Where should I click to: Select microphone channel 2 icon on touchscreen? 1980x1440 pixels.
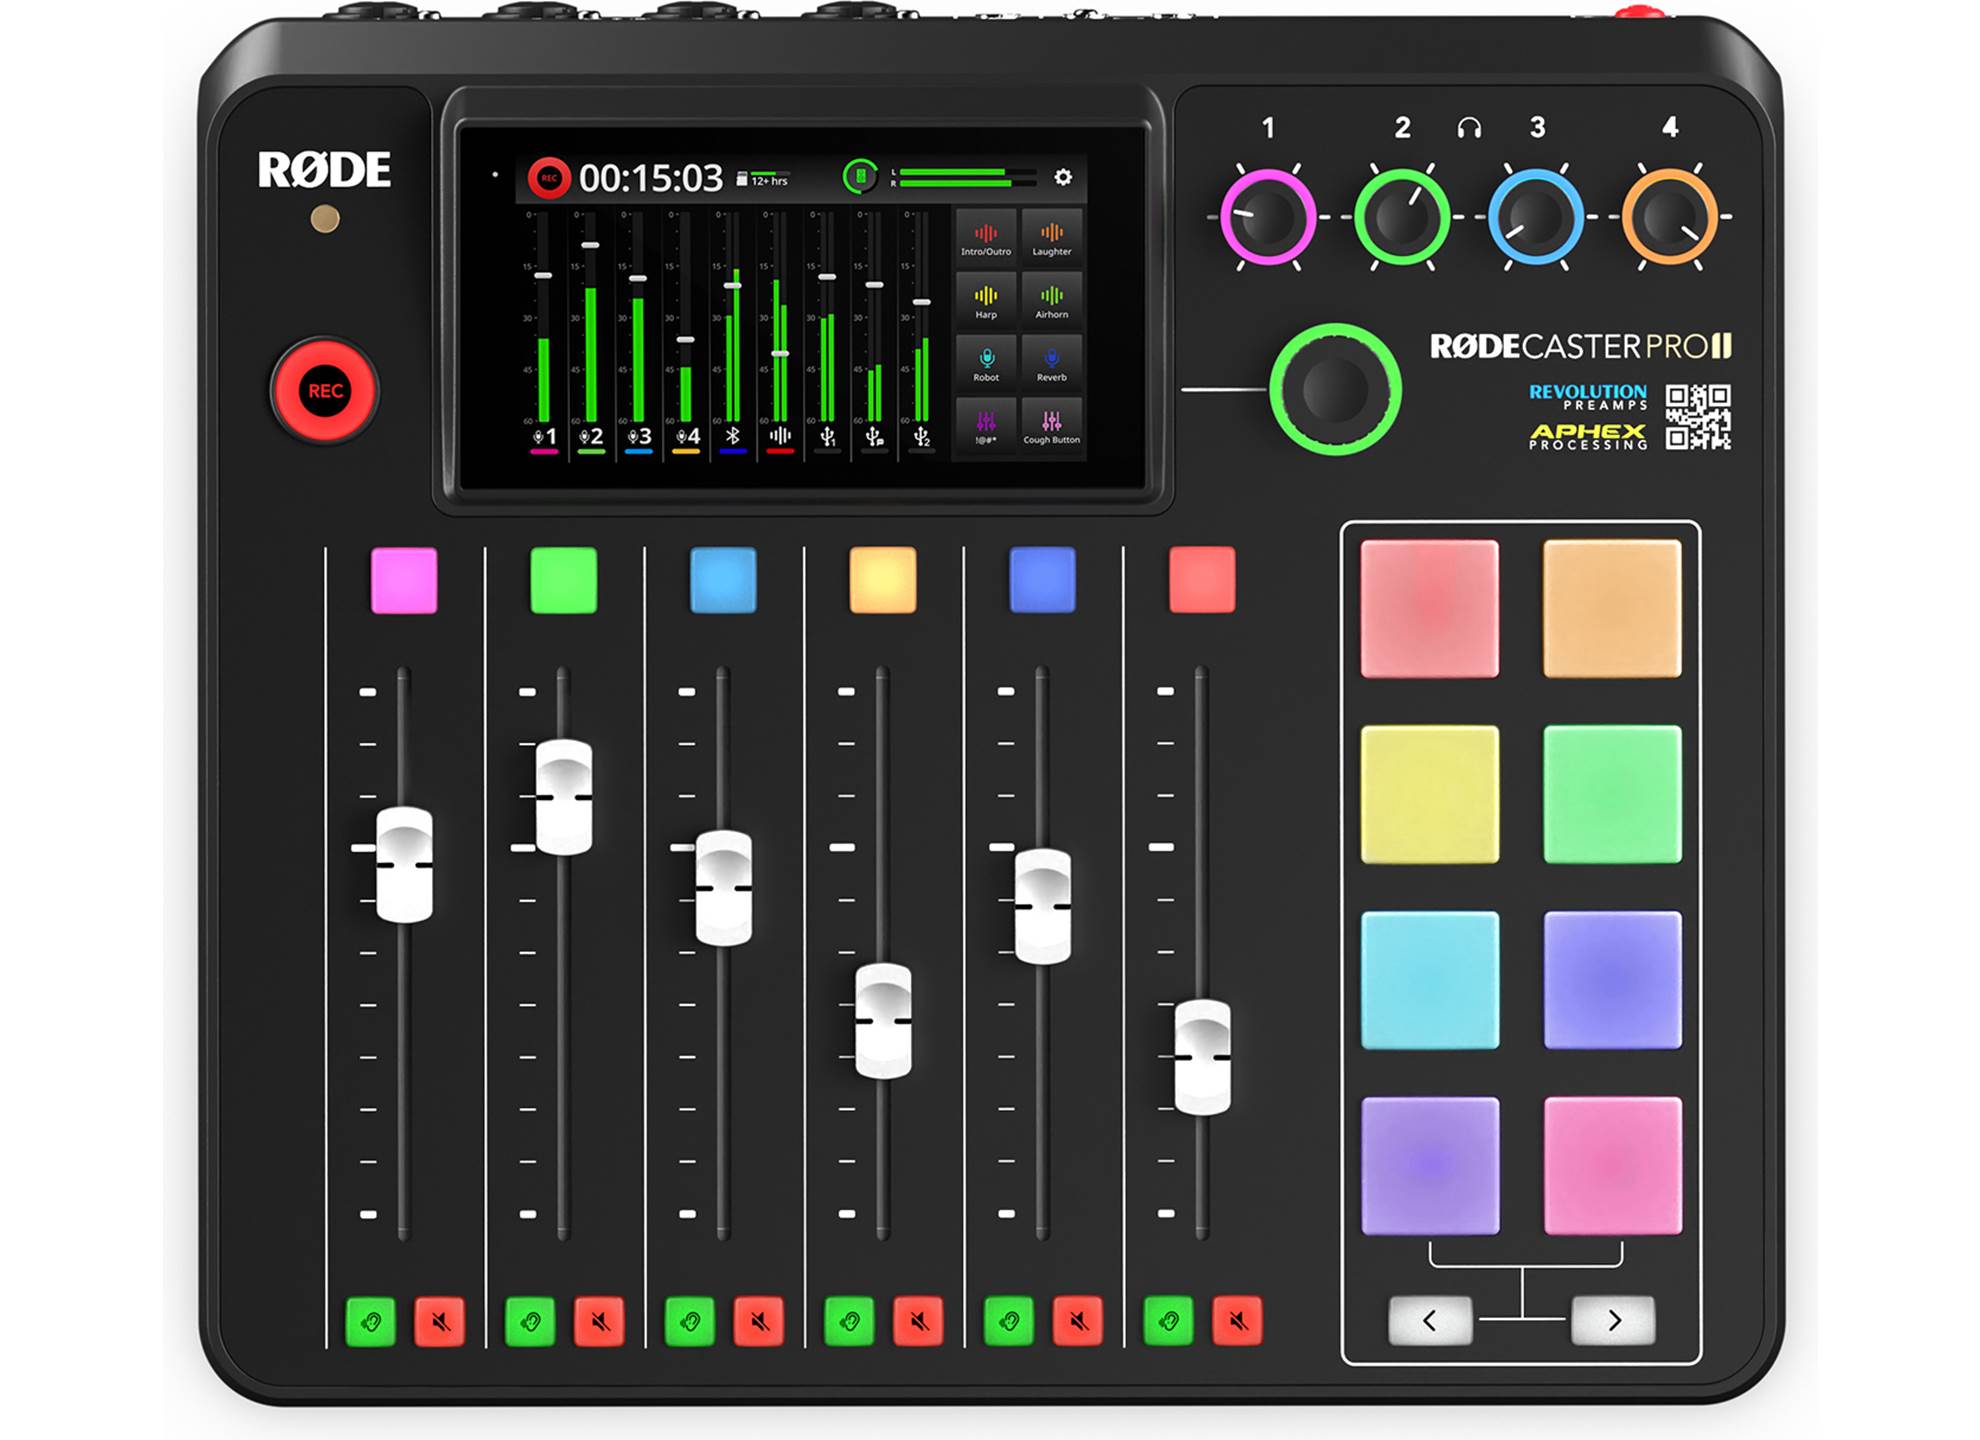coord(591,437)
